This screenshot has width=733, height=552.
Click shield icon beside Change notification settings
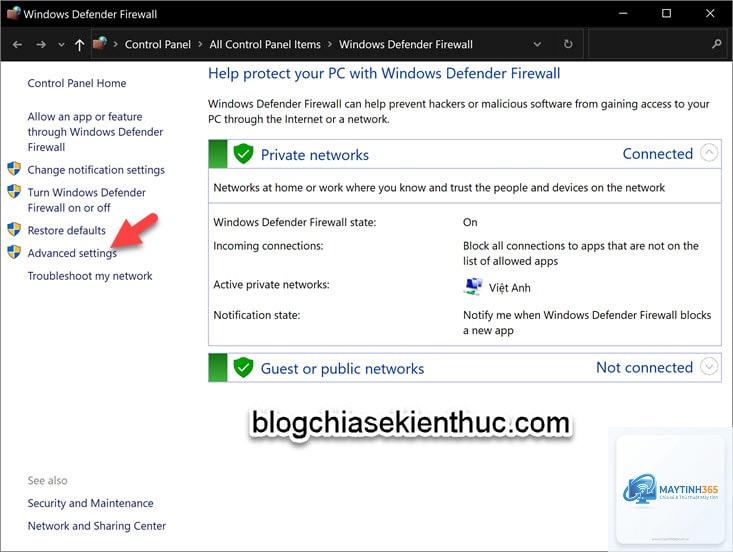[x=14, y=169]
